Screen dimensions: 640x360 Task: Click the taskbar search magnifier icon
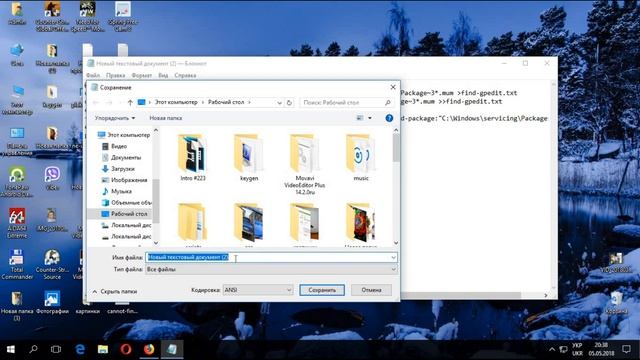(33, 349)
